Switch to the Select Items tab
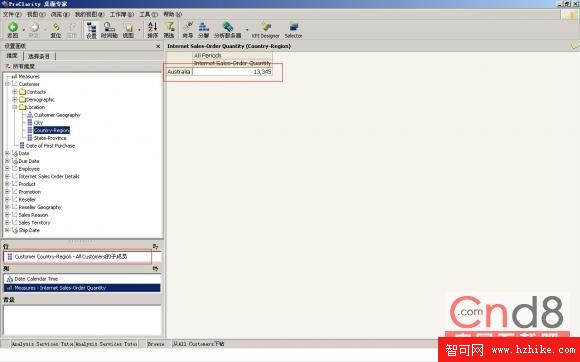 [39, 56]
